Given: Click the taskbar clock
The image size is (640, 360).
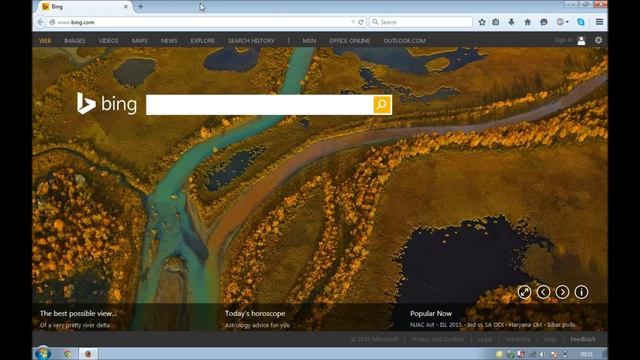Looking at the screenshot, I should pos(587,354).
